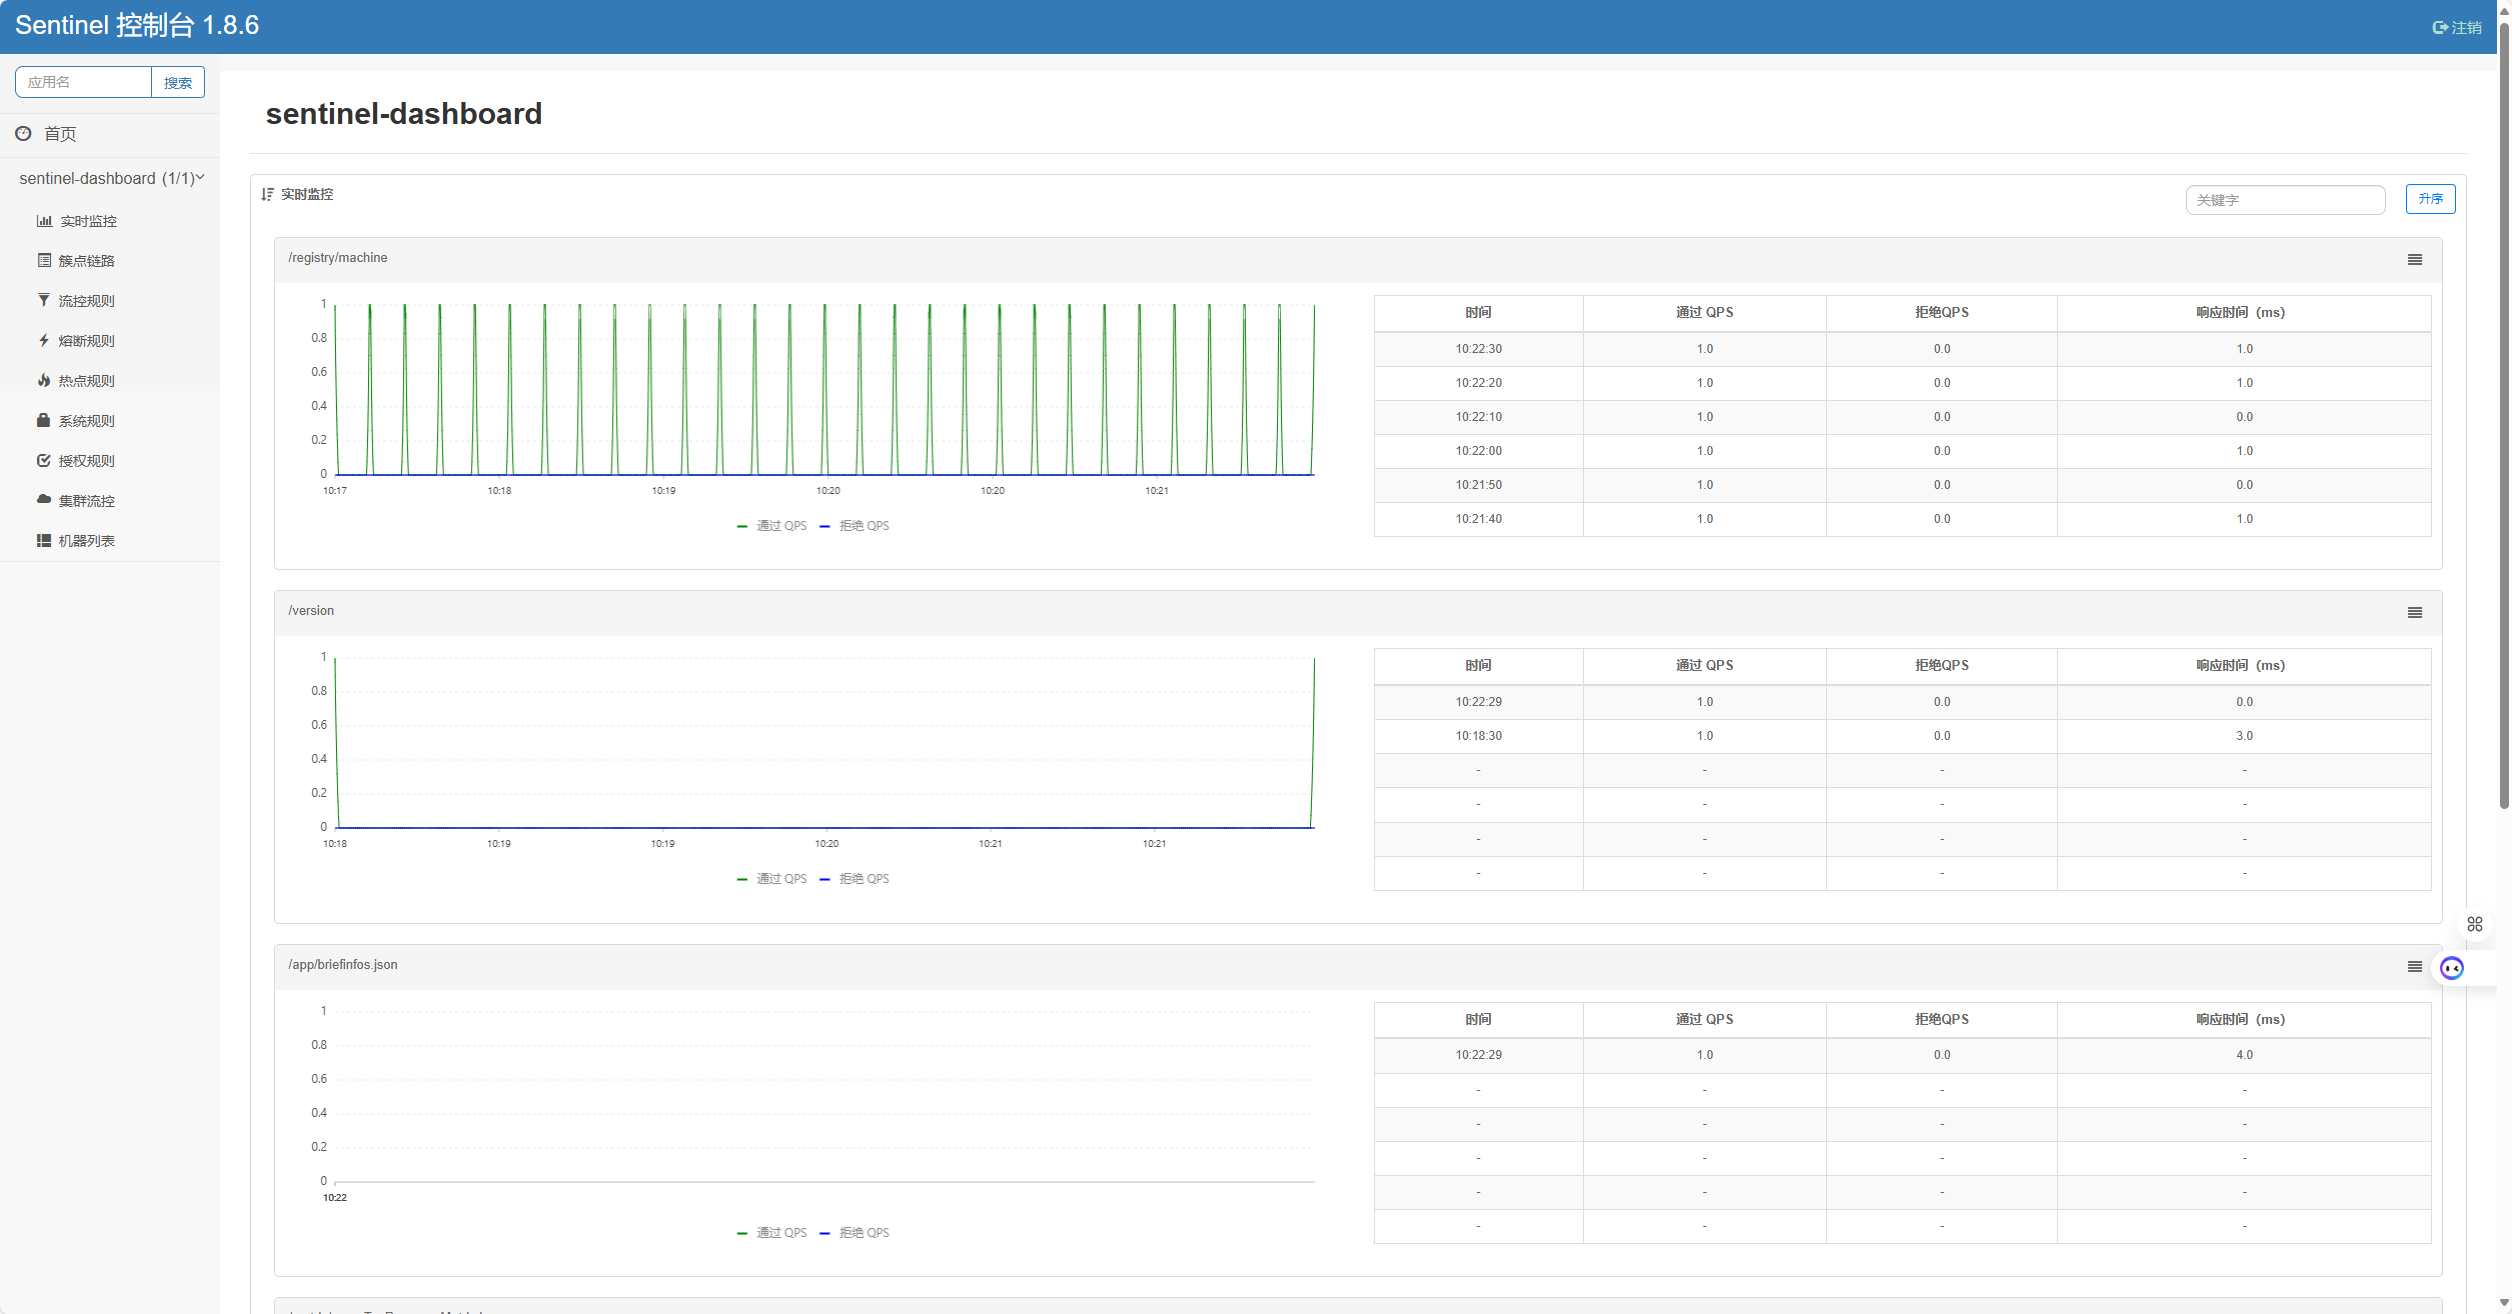The height and width of the screenshot is (1314, 2512).
Task: Go to 首页 home menu item
Action: click(60, 134)
